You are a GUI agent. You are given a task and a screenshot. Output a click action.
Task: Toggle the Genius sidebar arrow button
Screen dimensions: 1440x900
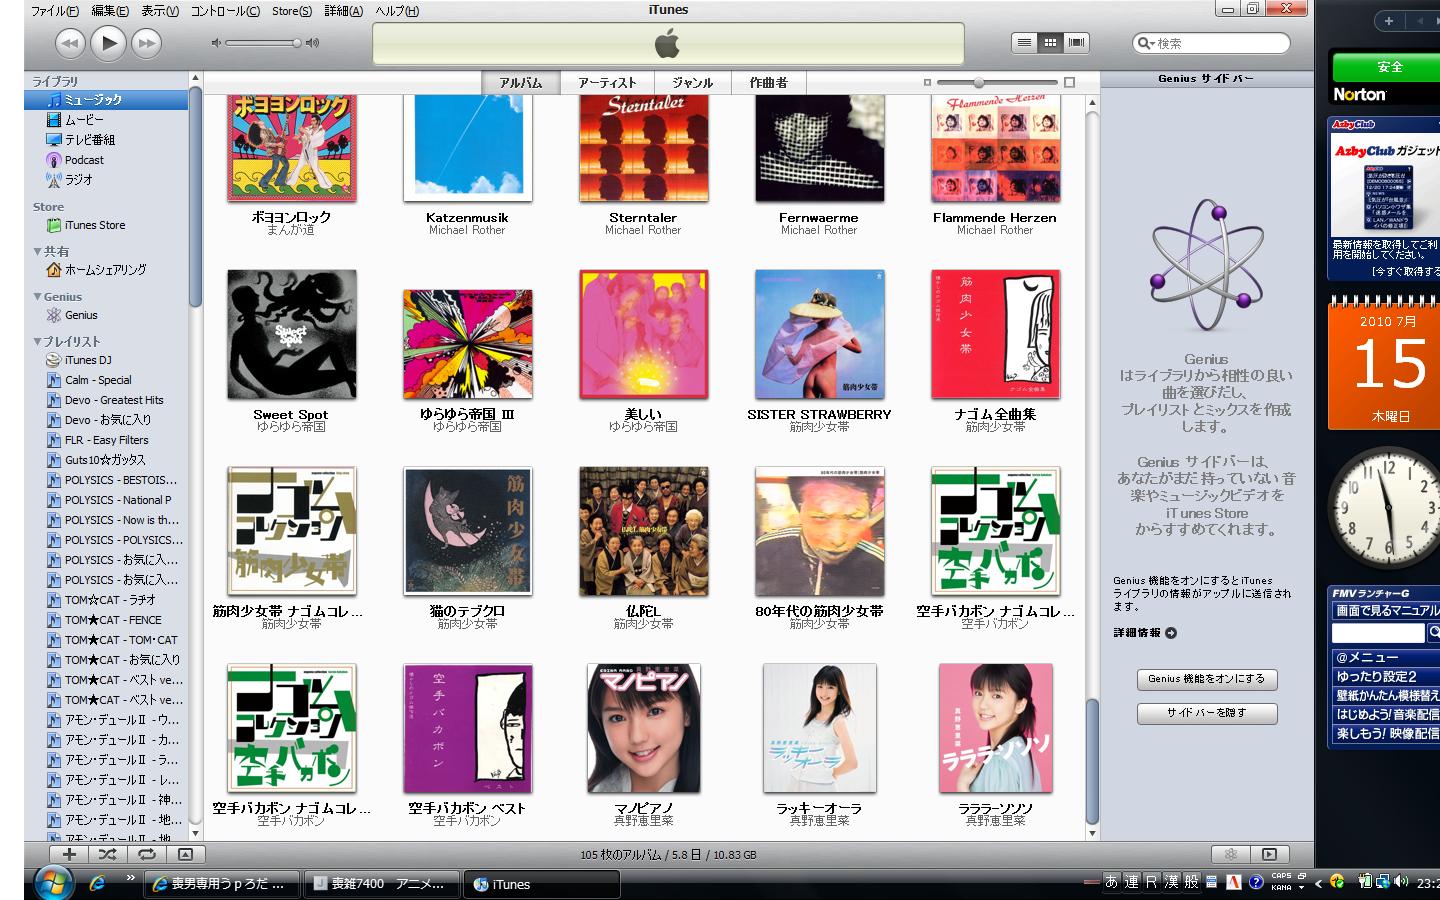(x=1269, y=854)
